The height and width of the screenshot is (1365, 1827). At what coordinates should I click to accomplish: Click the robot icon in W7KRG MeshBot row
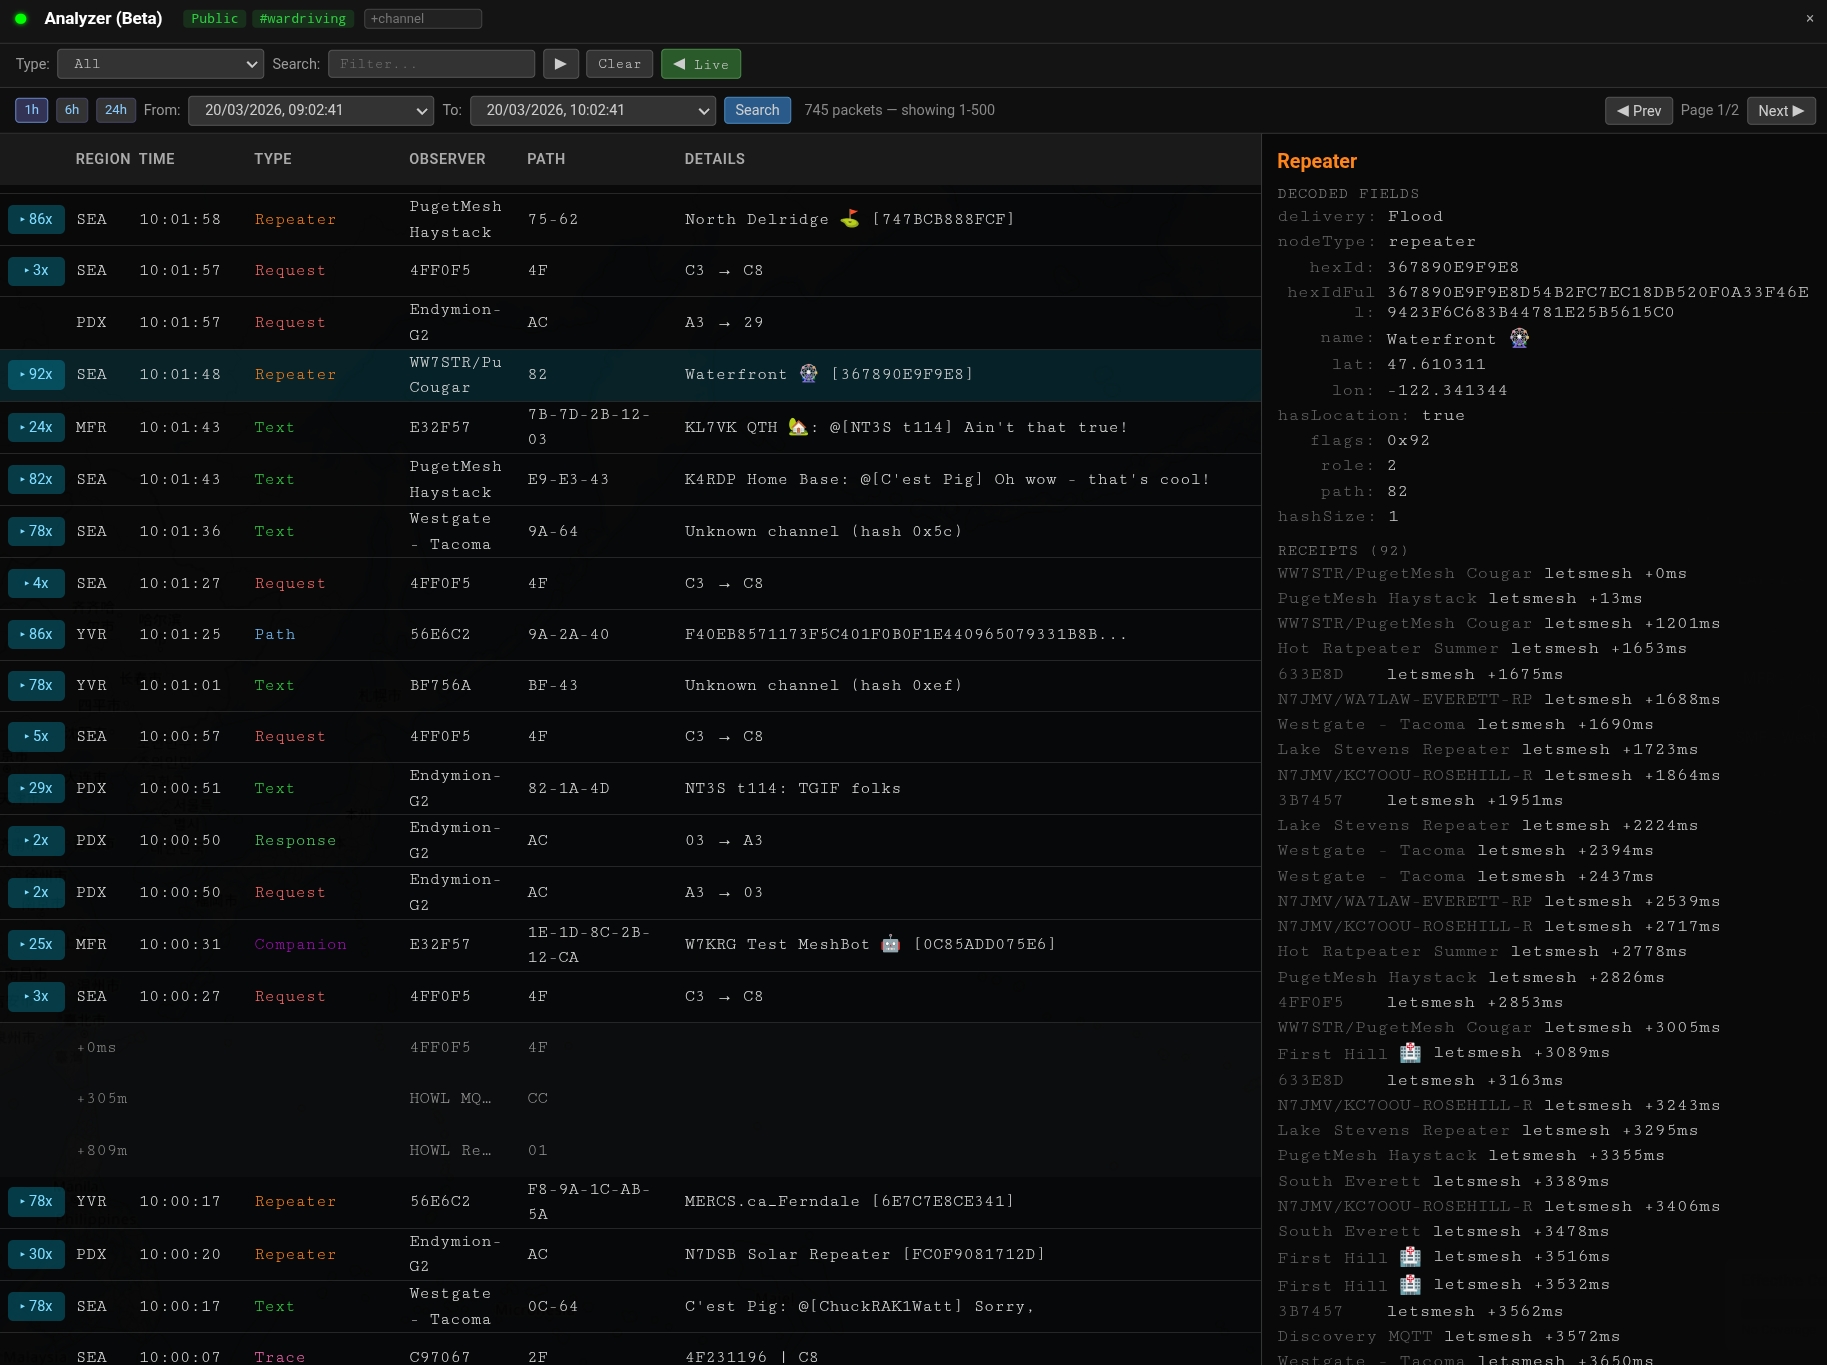point(890,944)
